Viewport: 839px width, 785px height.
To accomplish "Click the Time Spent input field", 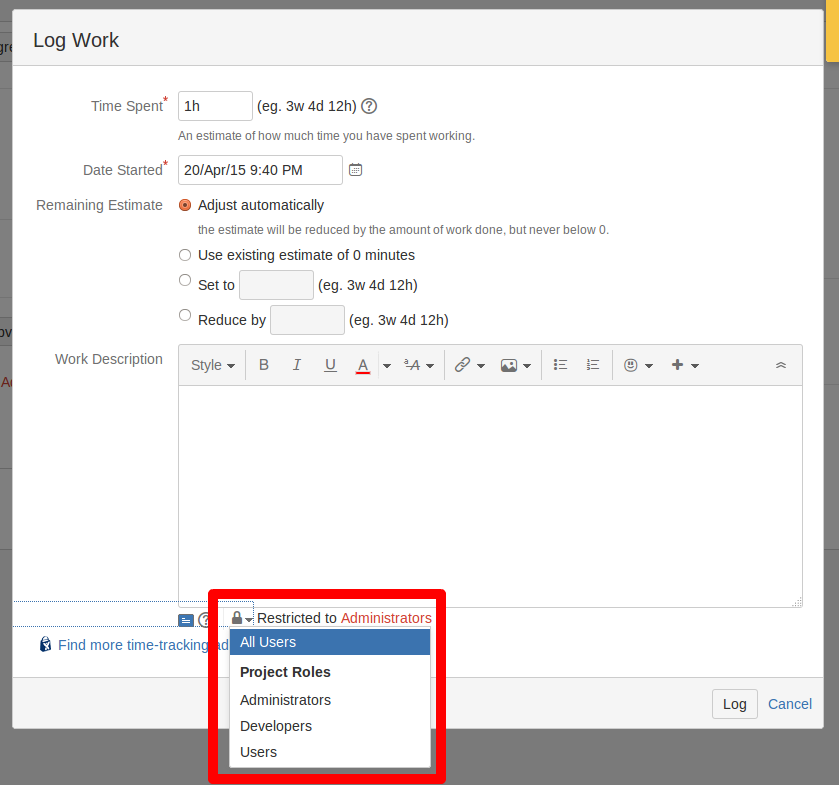I will (x=215, y=106).
